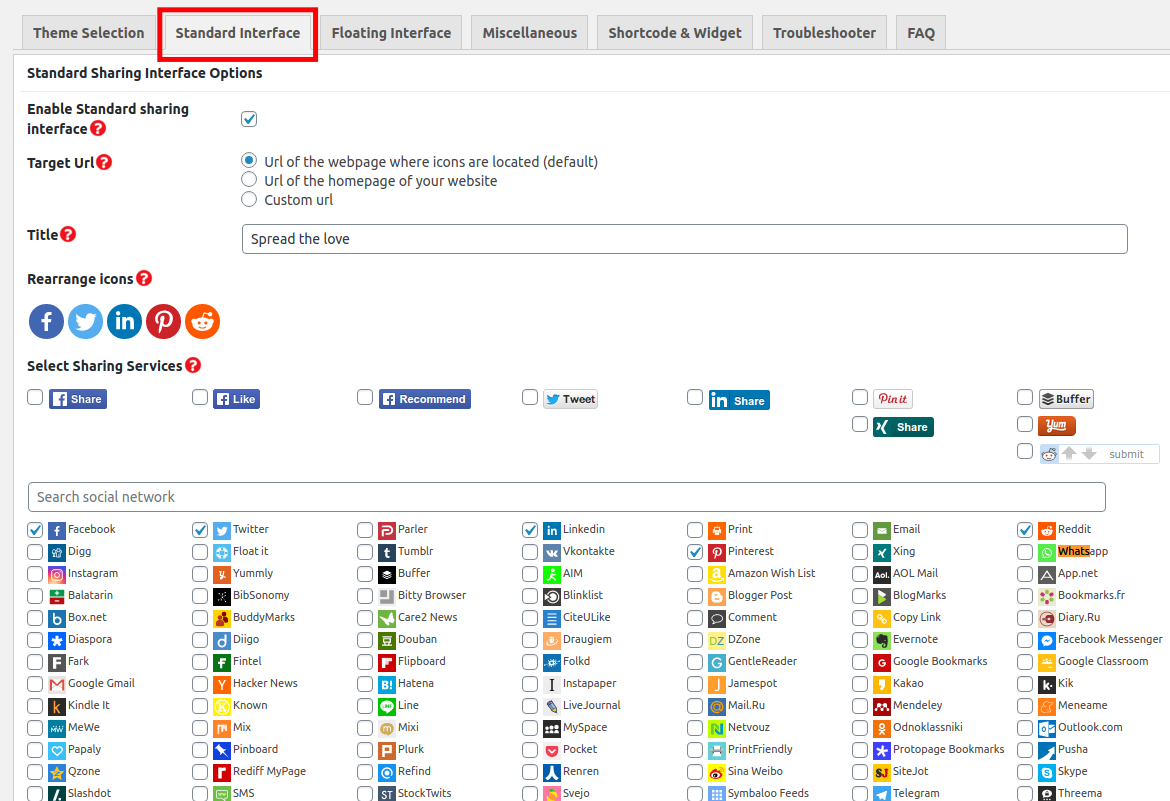Click the Facebook Messenger icon in services list
Screen dimensions: 1170x801
pyautogui.click(x=1047, y=641)
